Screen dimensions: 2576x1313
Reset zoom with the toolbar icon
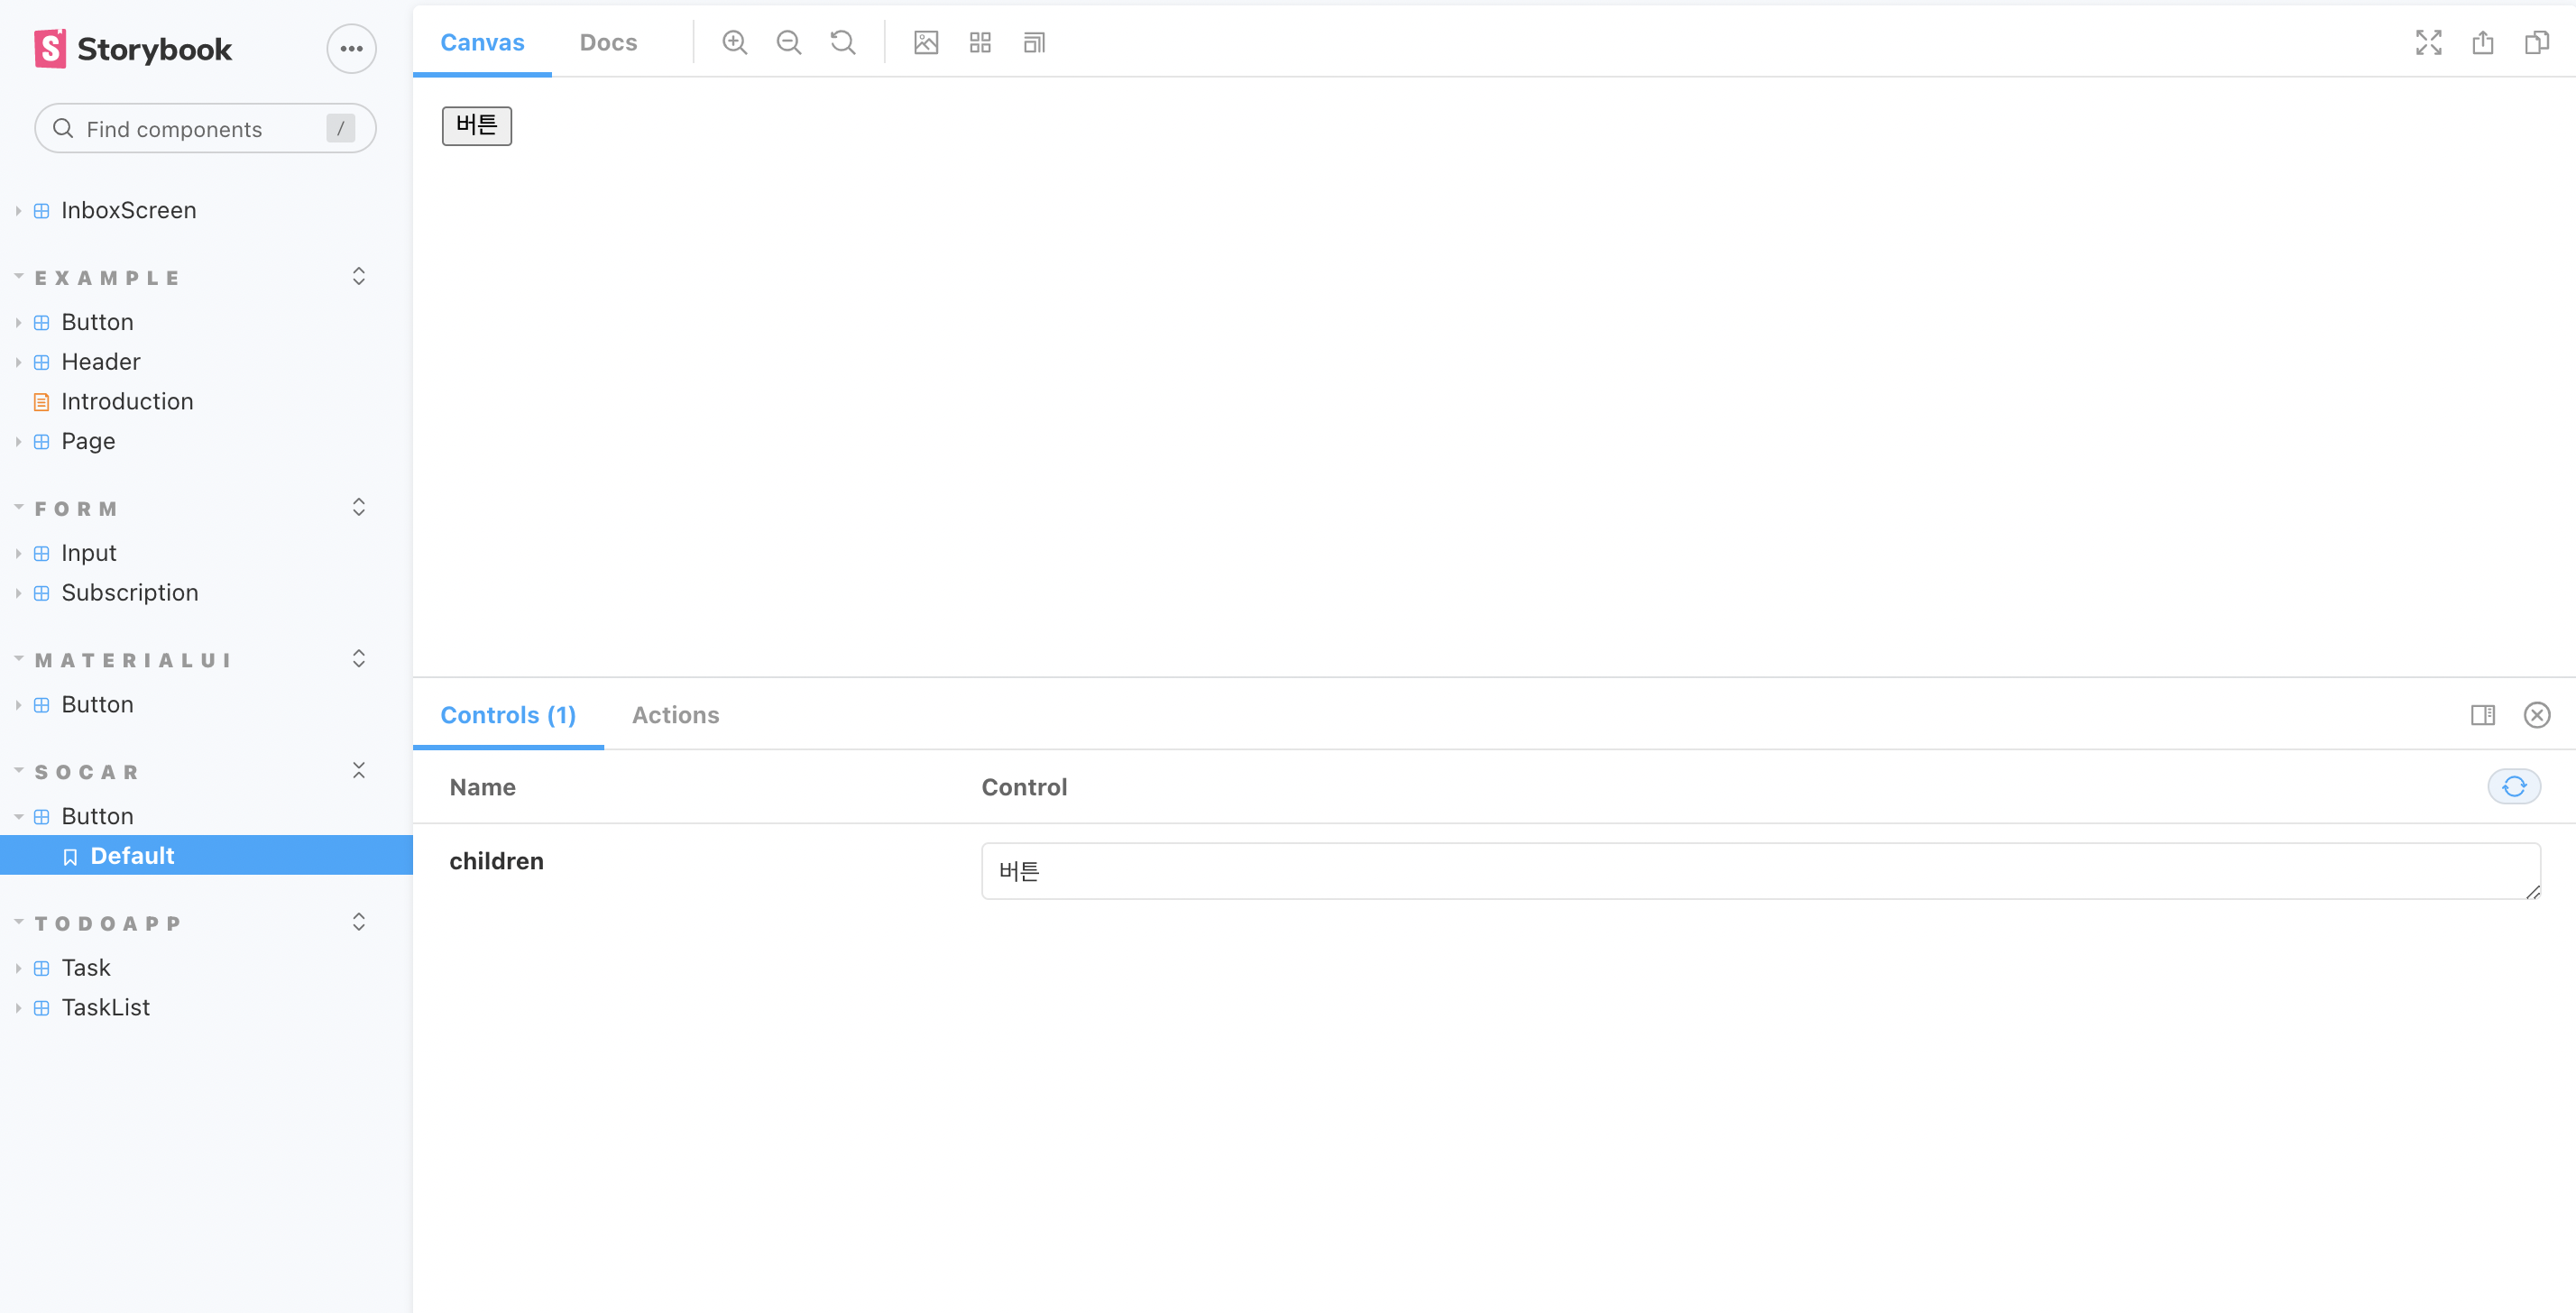(x=843, y=42)
